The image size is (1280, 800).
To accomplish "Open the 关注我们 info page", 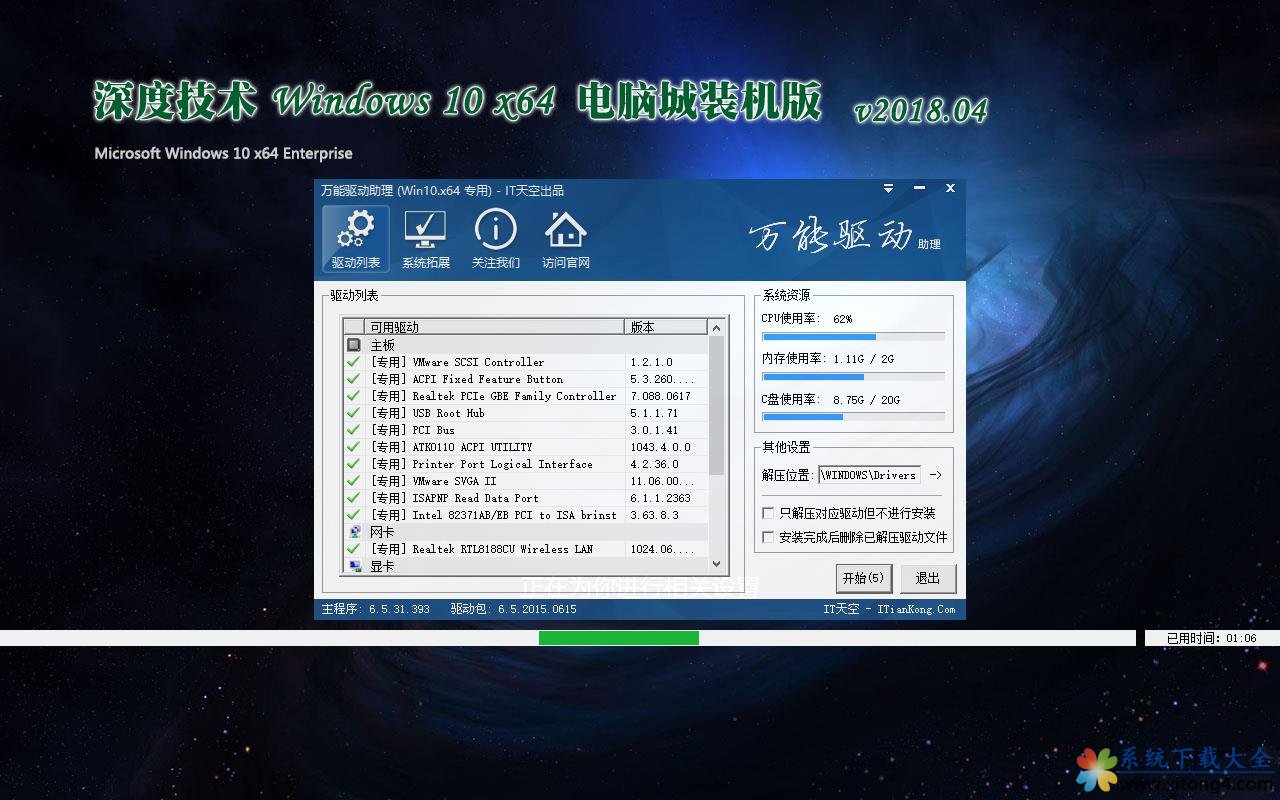I will point(495,239).
